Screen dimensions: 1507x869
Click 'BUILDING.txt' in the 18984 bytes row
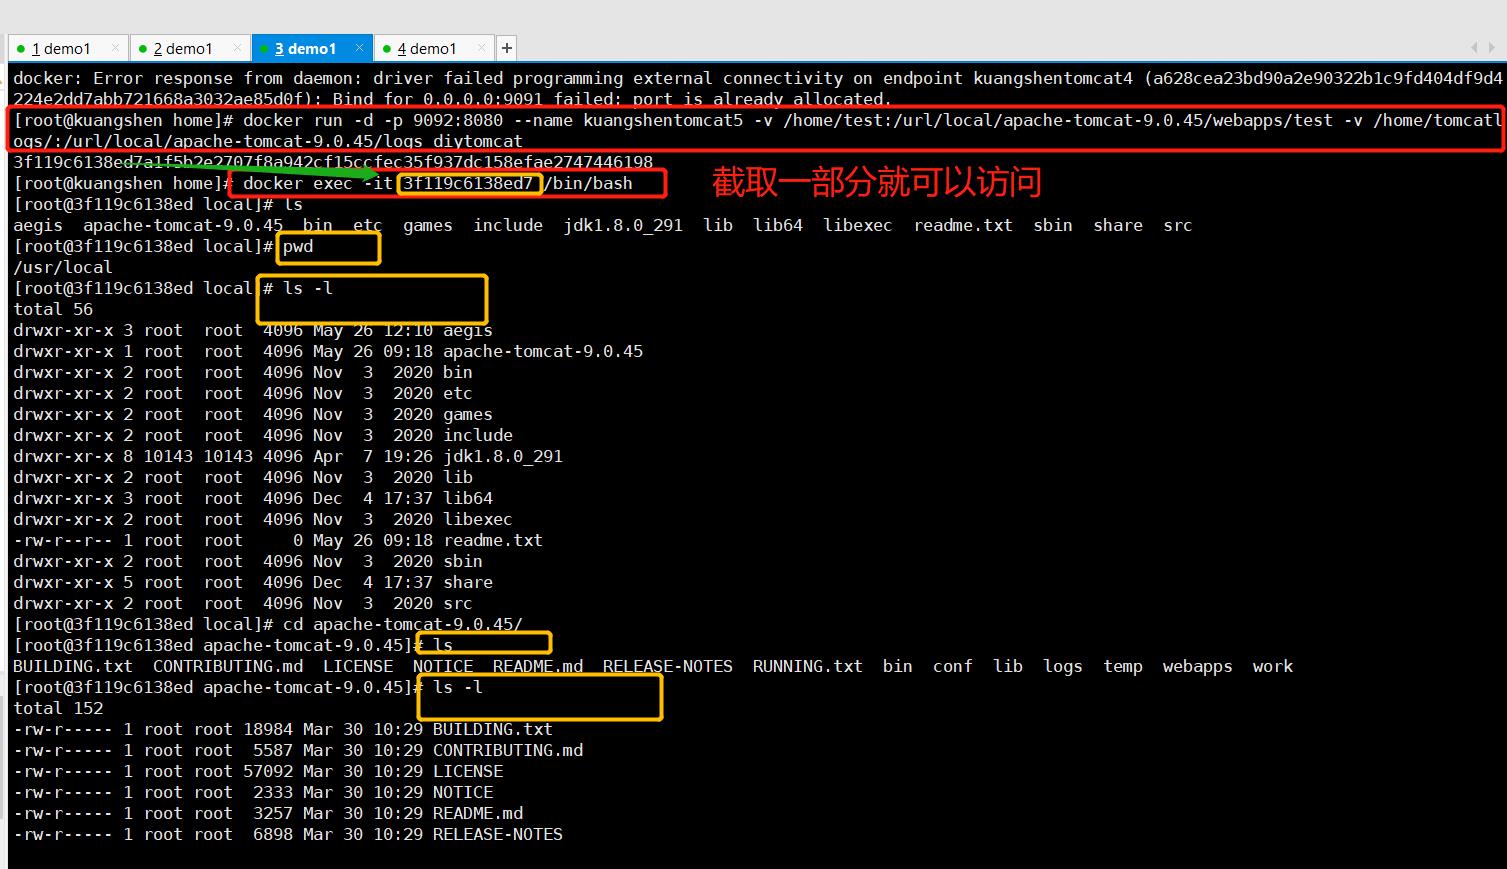(x=493, y=729)
